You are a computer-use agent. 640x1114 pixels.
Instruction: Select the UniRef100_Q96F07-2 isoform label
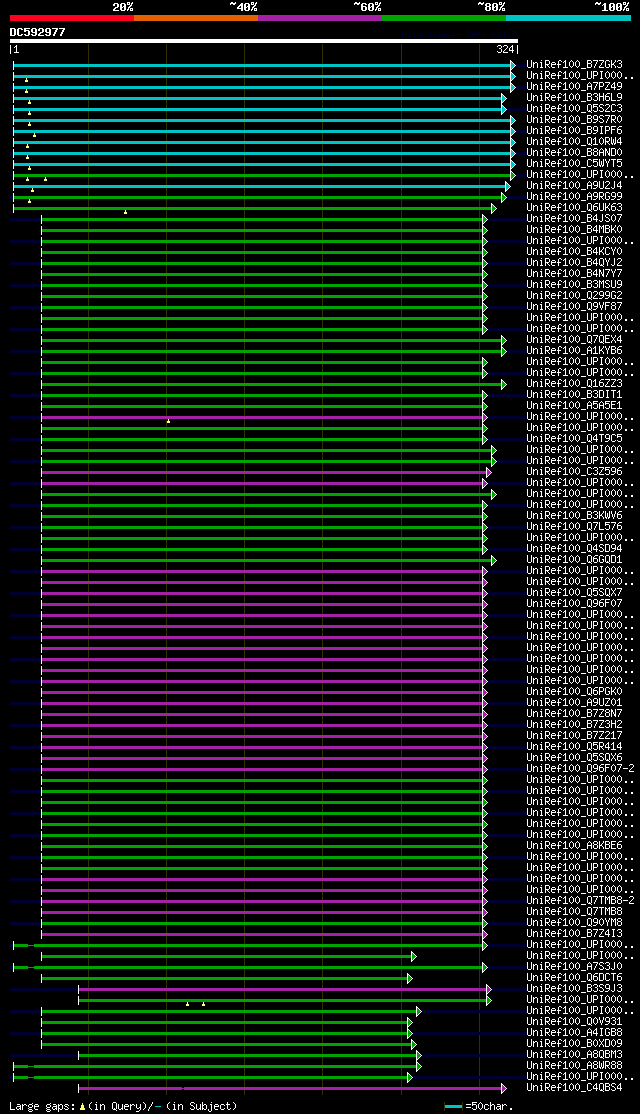[580, 769]
